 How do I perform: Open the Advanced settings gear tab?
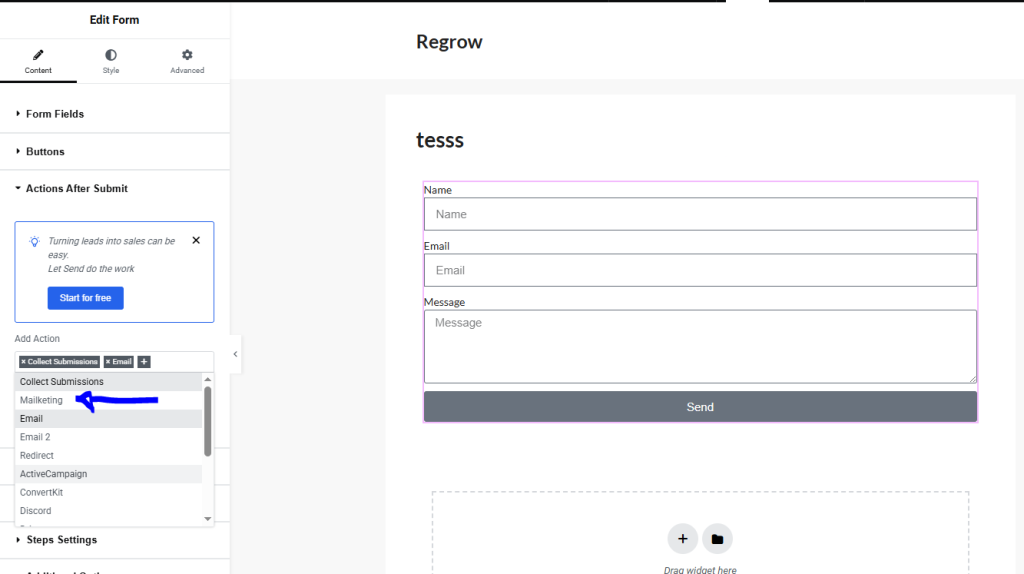tap(187, 55)
